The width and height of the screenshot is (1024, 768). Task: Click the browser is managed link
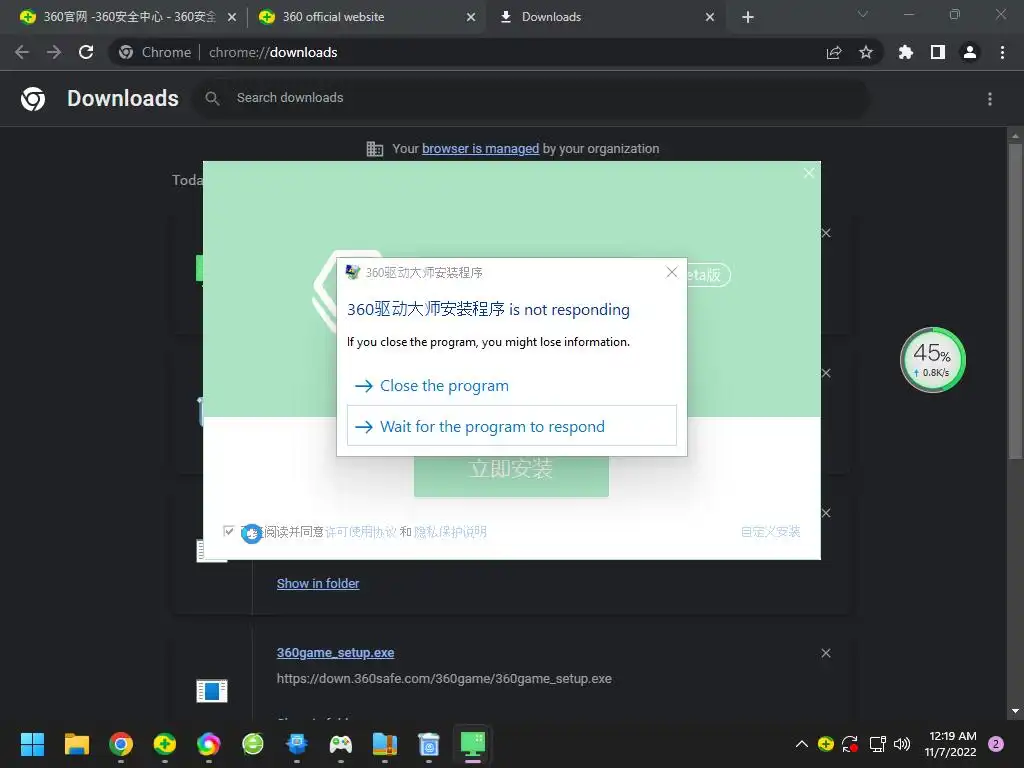coord(480,149)
